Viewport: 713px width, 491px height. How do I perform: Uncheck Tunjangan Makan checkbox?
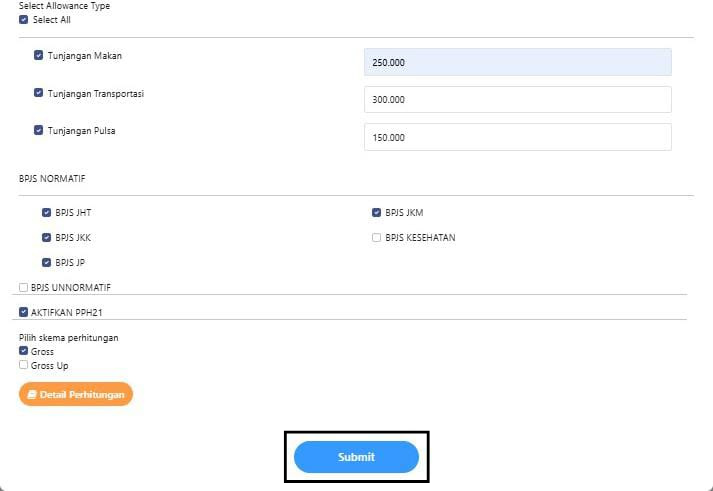click(x=38, y=56)
